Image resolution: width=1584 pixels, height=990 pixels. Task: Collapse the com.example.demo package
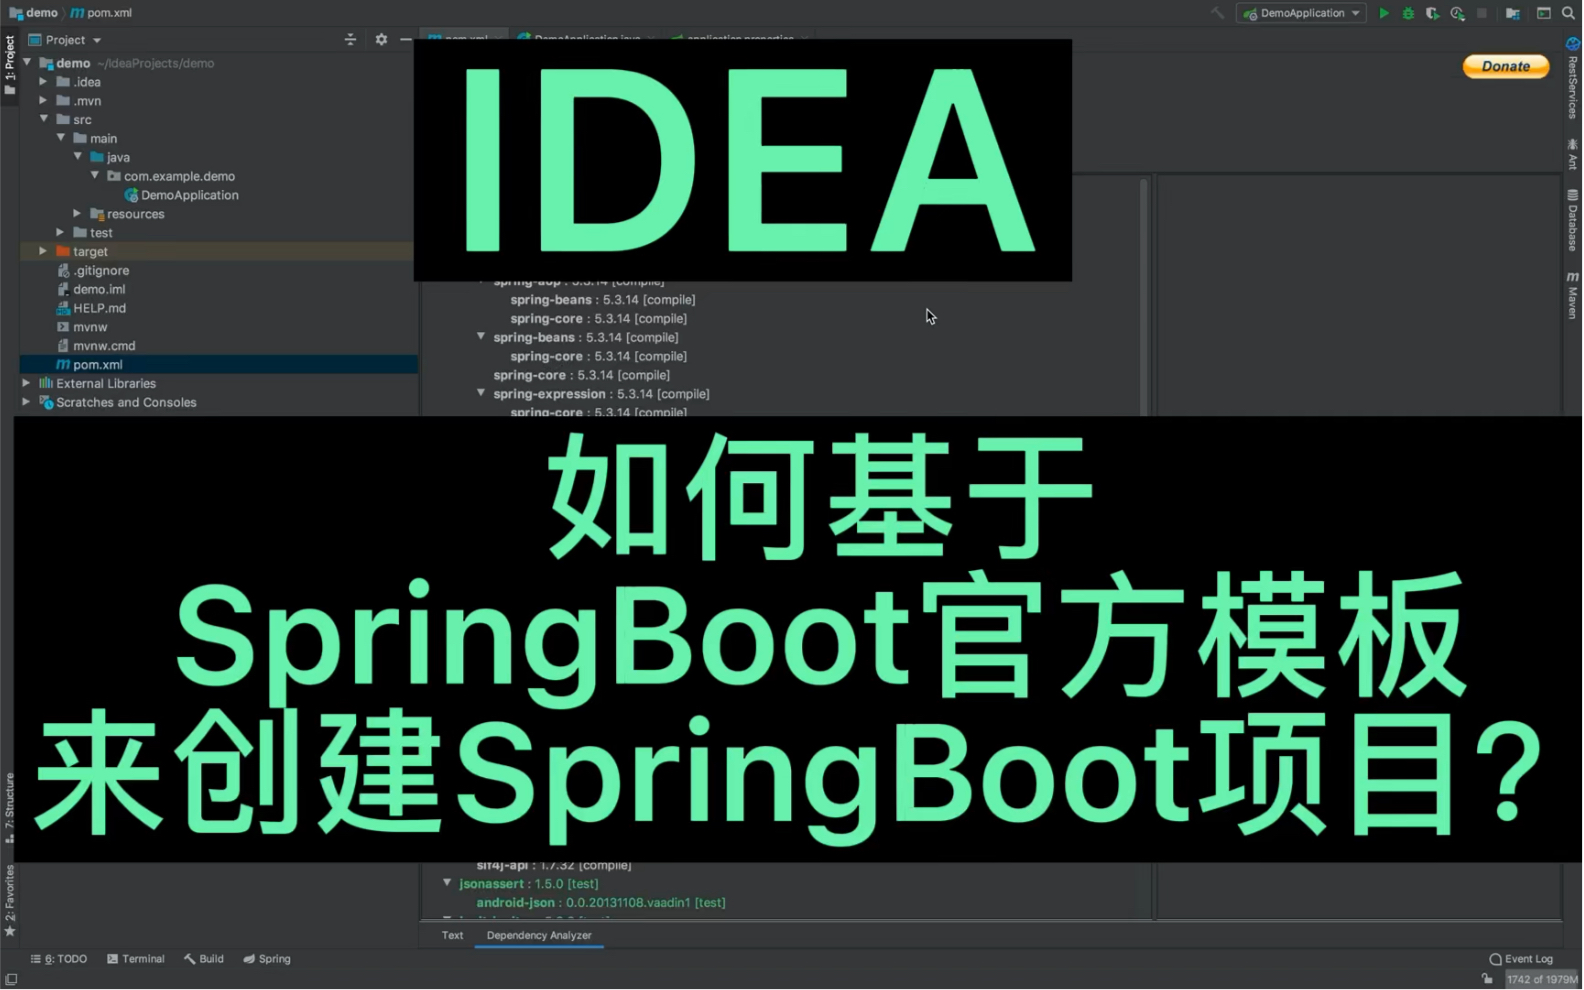point(94,176)
